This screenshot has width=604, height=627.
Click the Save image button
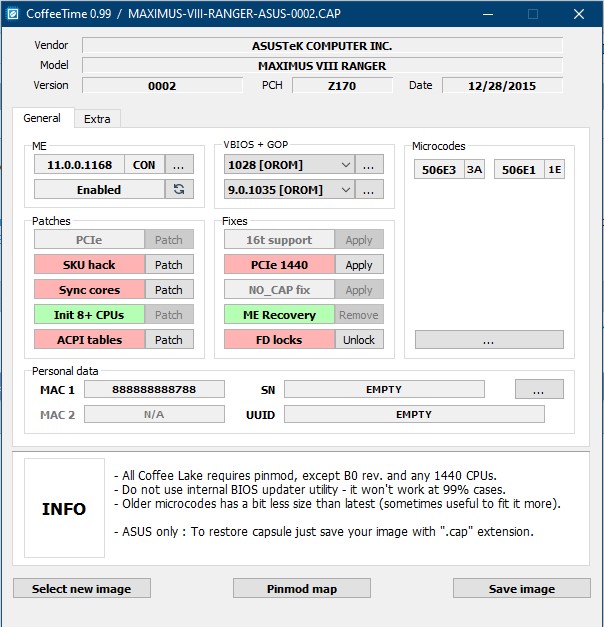522,588
